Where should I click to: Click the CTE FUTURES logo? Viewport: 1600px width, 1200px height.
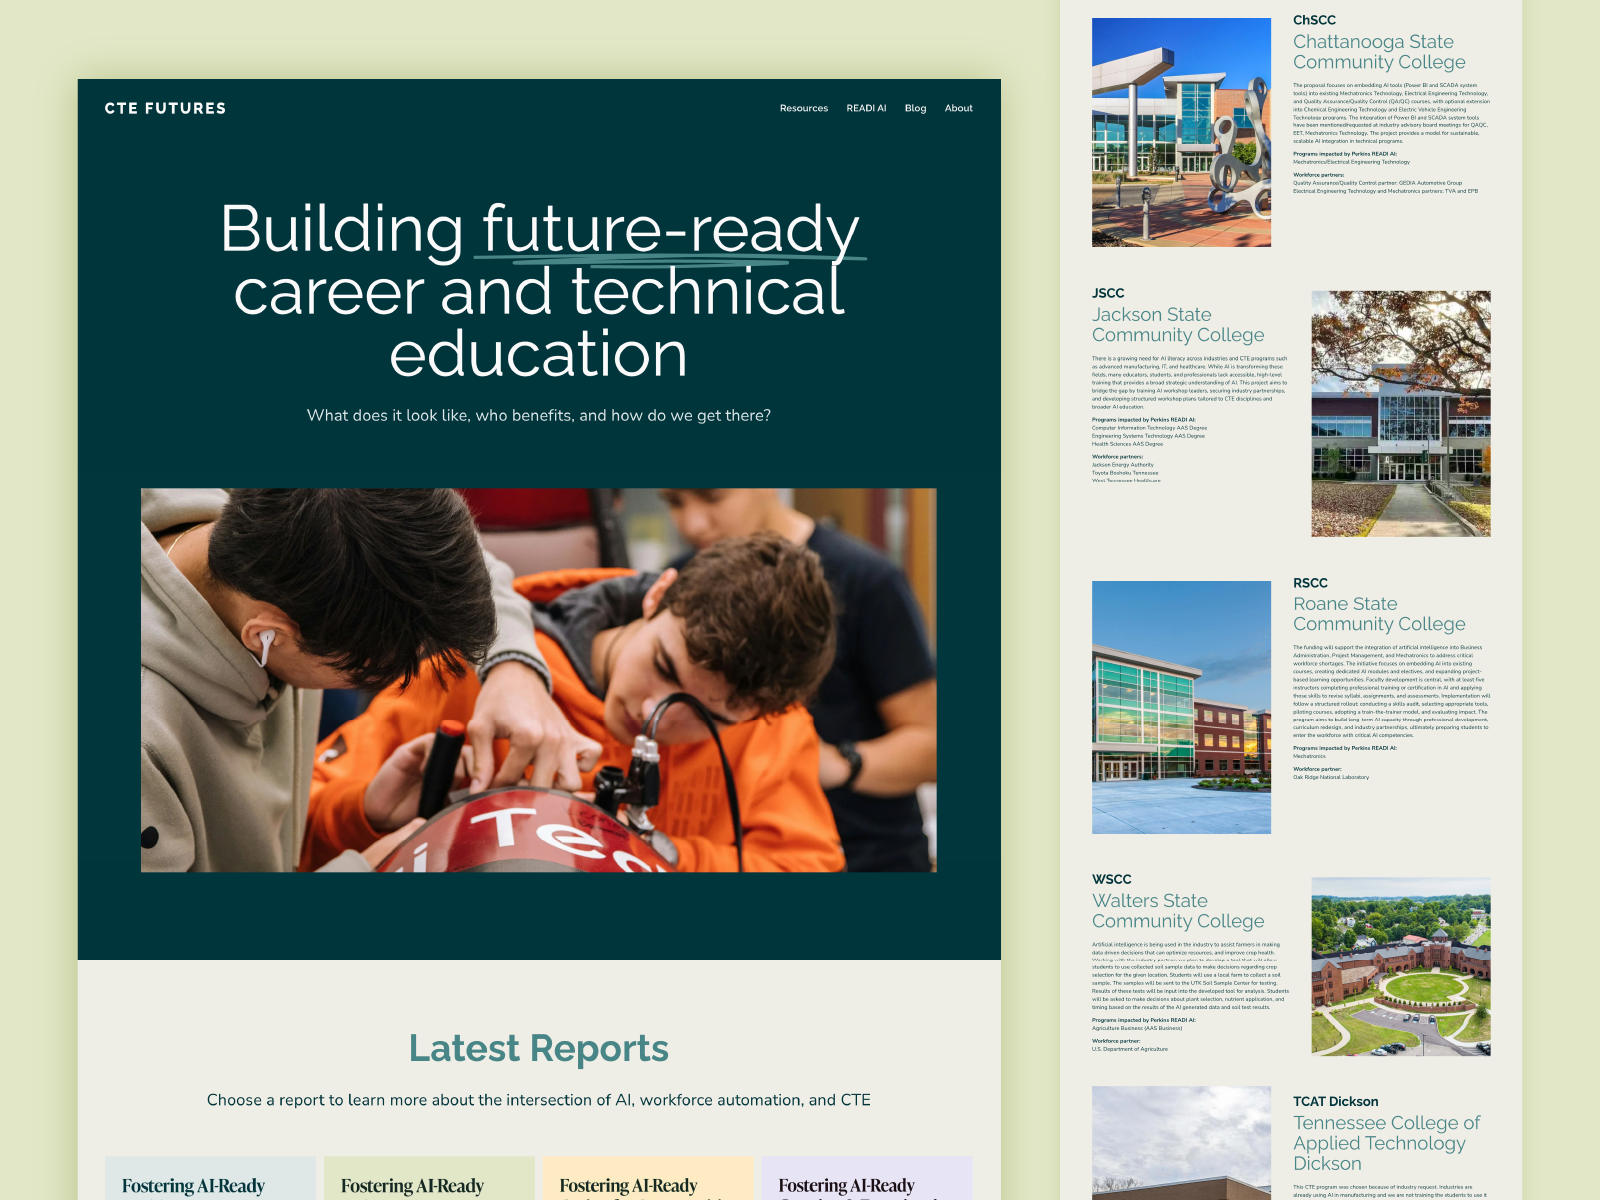pyautogui.click(x=165, y=108)
